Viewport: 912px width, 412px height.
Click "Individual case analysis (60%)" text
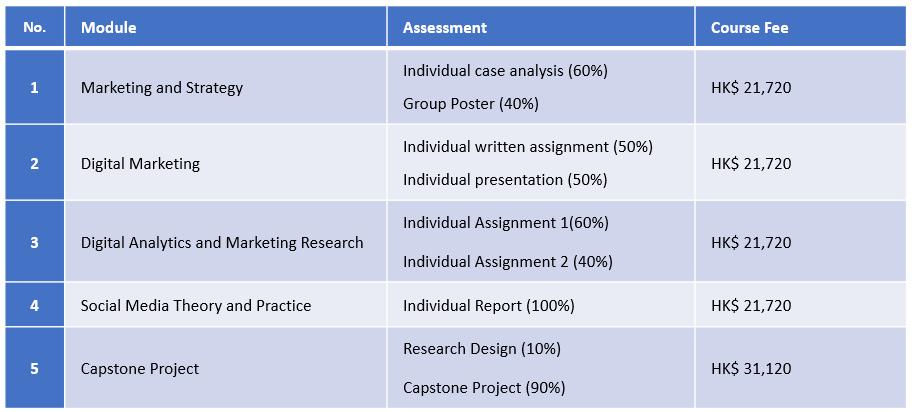click(x=505, y=71)
